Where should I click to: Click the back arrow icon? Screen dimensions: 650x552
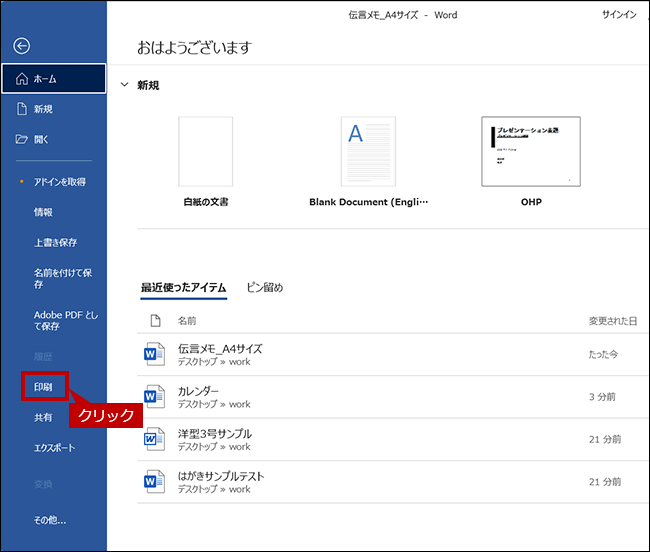click(x=22, y=46)
